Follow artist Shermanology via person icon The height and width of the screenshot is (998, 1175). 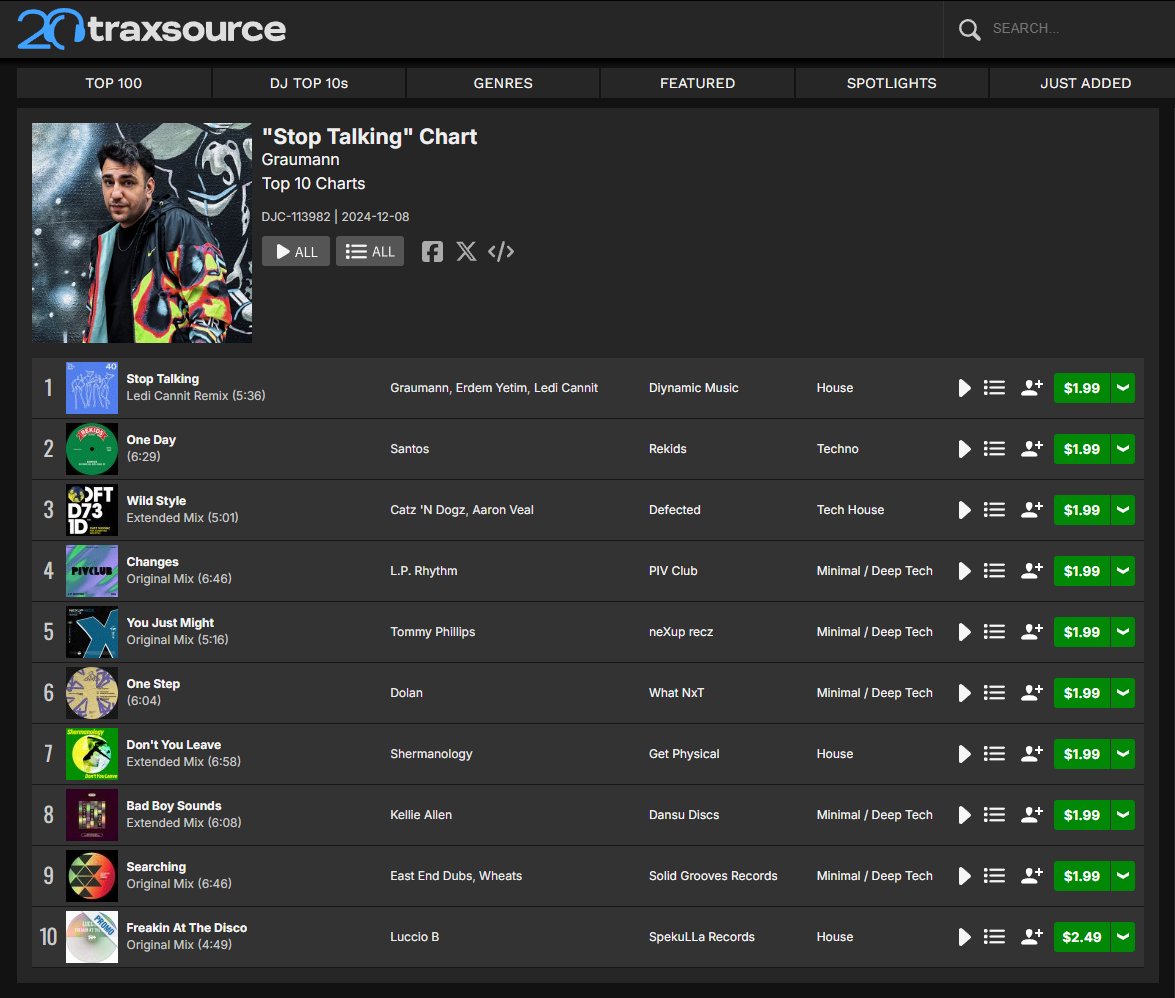[x=1032, y=754]
